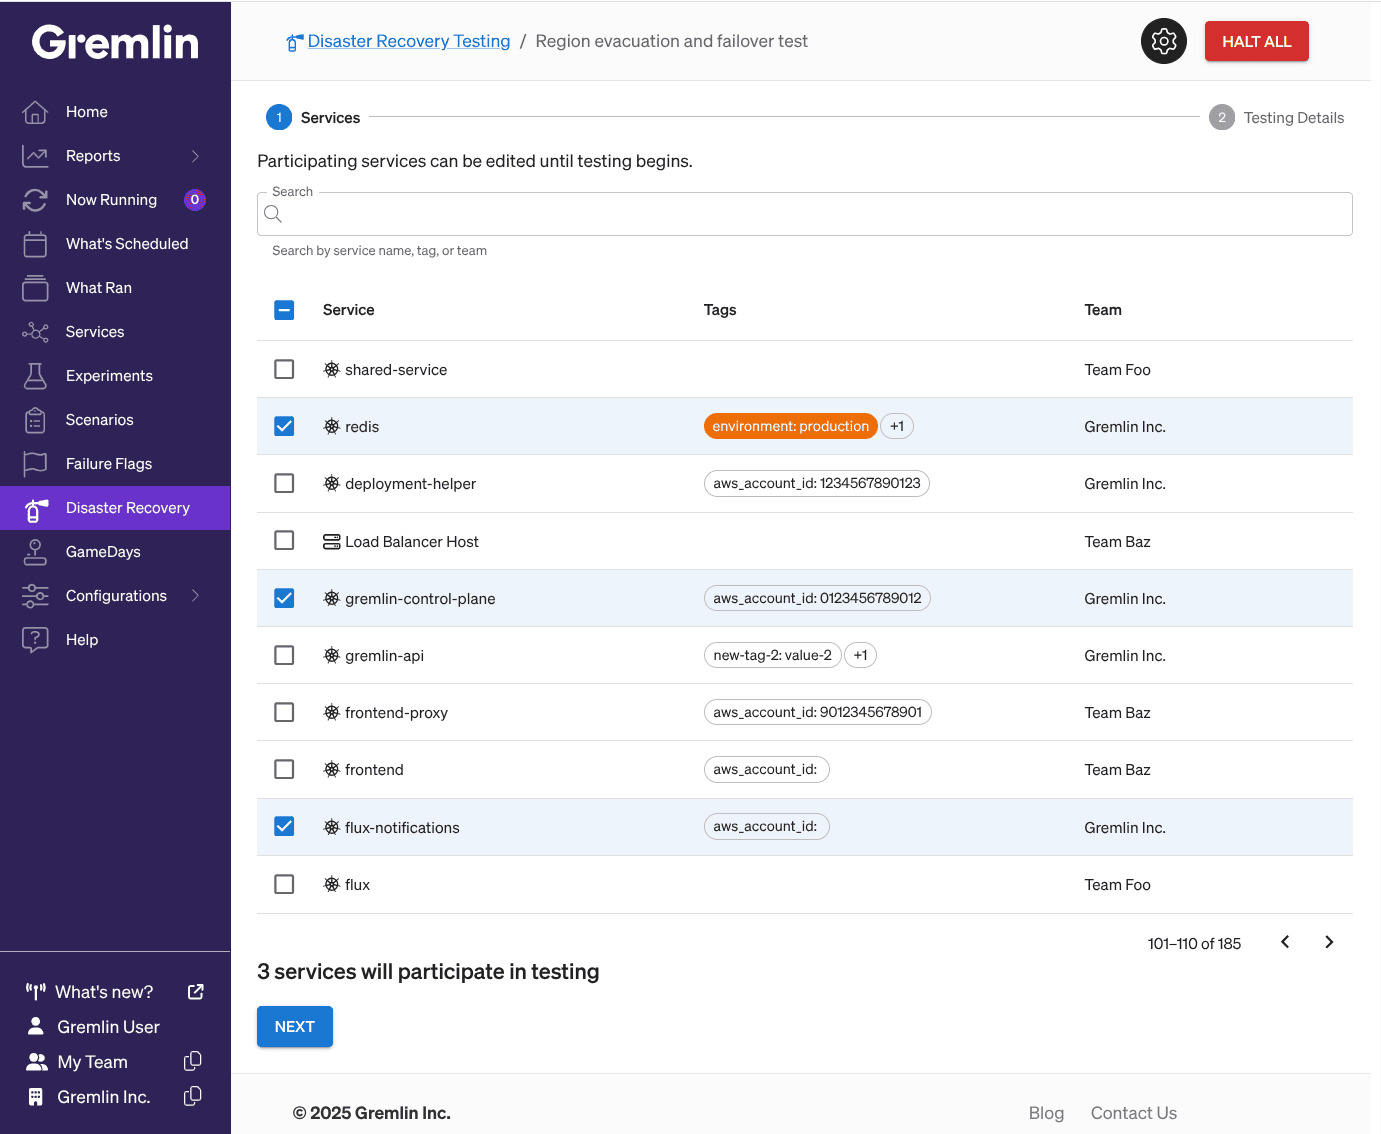
Task: Uncheck the flux-notifications checkbox
Action: click(284, 826)
